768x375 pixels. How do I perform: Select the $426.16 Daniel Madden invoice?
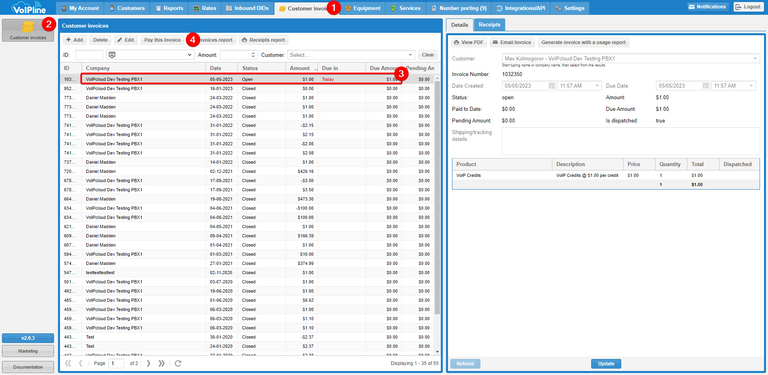coord(247,171)
